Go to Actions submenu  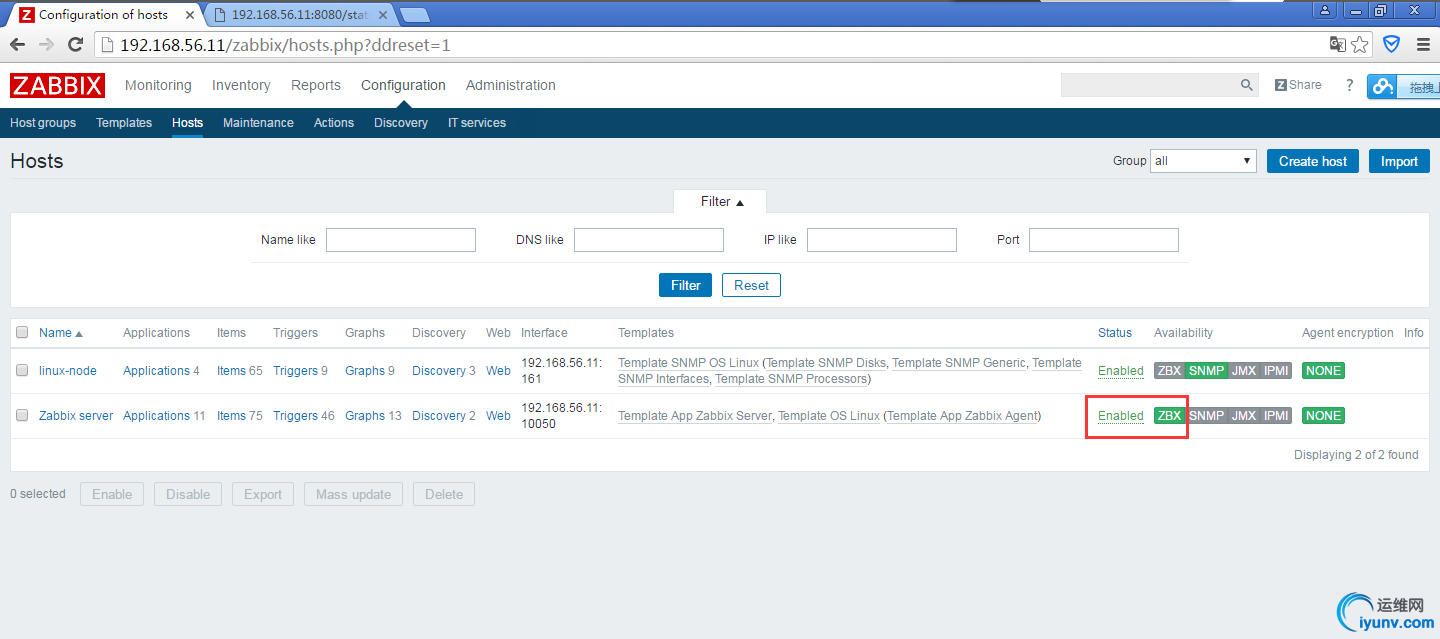(334, 123)
